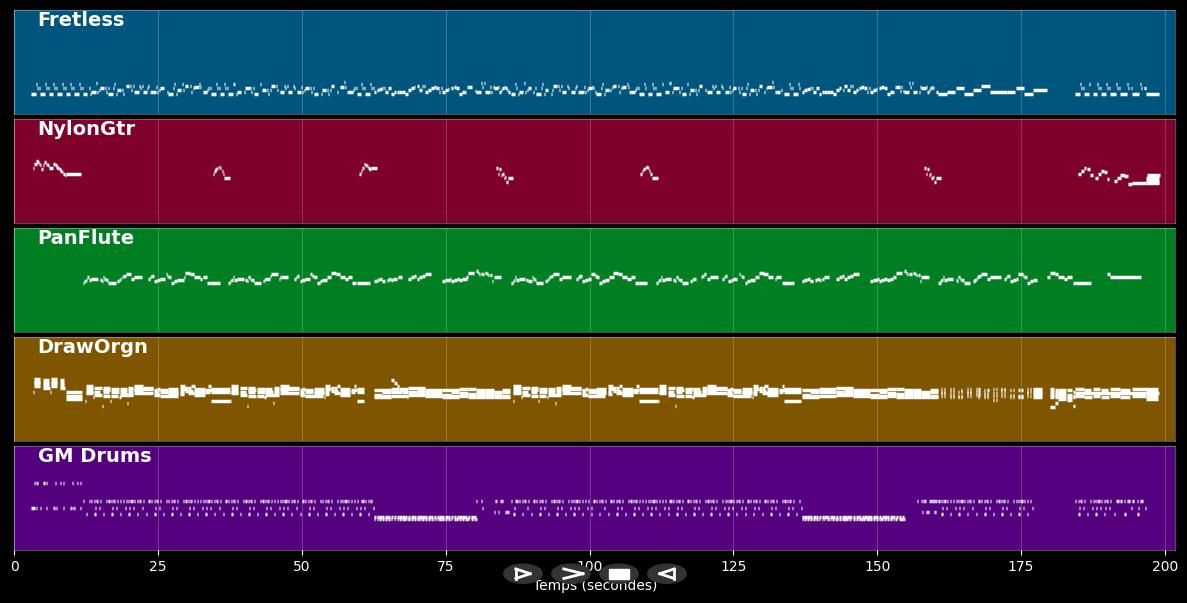Select the PanFlute track label
1187x603 pixels.
tap(86, 238)
